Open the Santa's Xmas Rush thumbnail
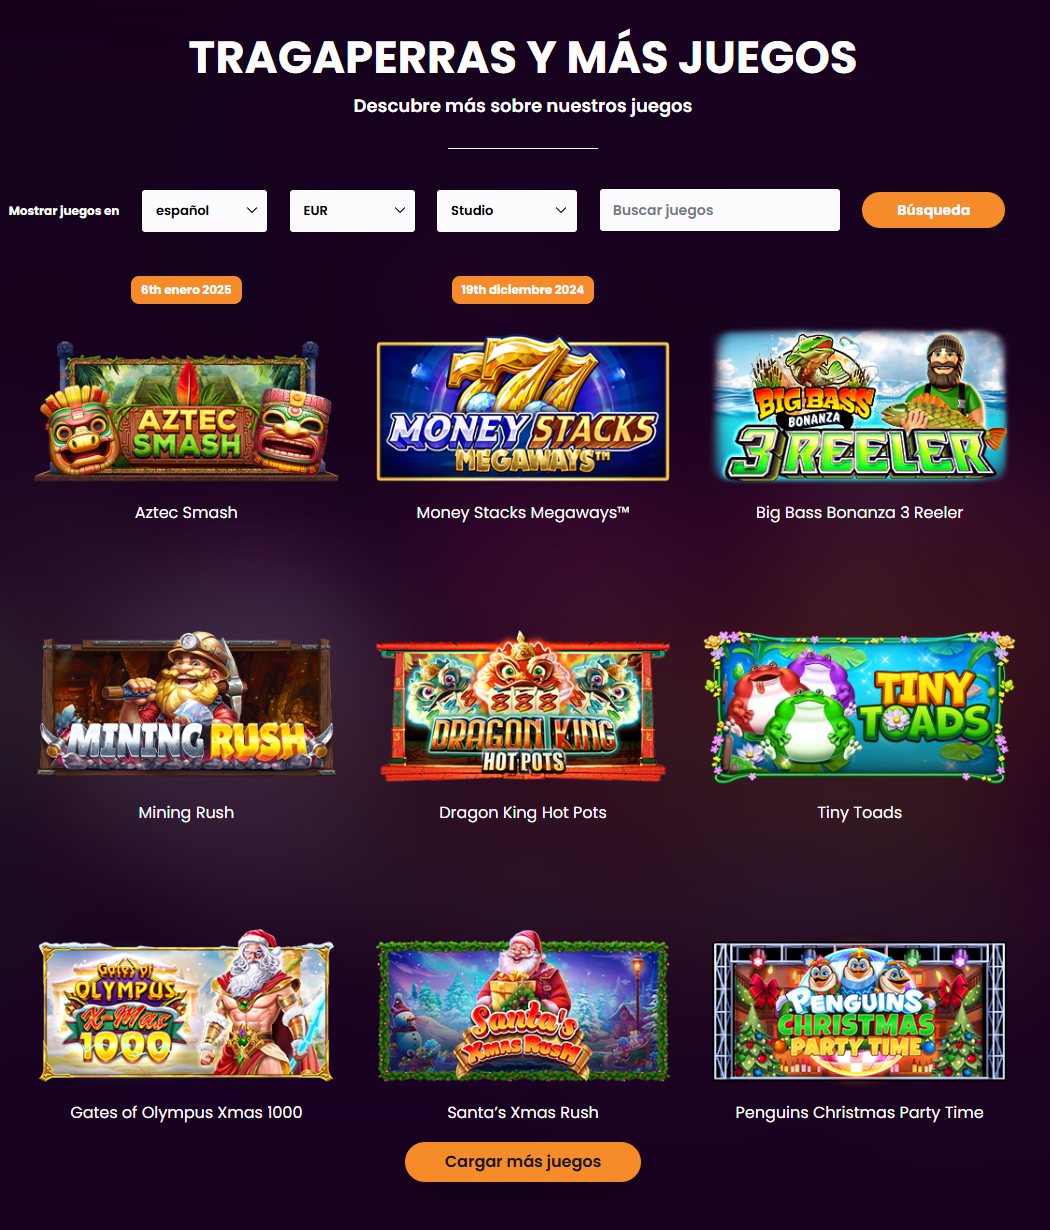 click(x=523, y=1010)
